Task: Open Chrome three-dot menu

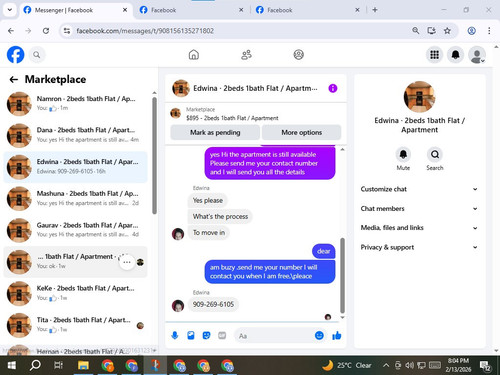Action: point(489,31)
